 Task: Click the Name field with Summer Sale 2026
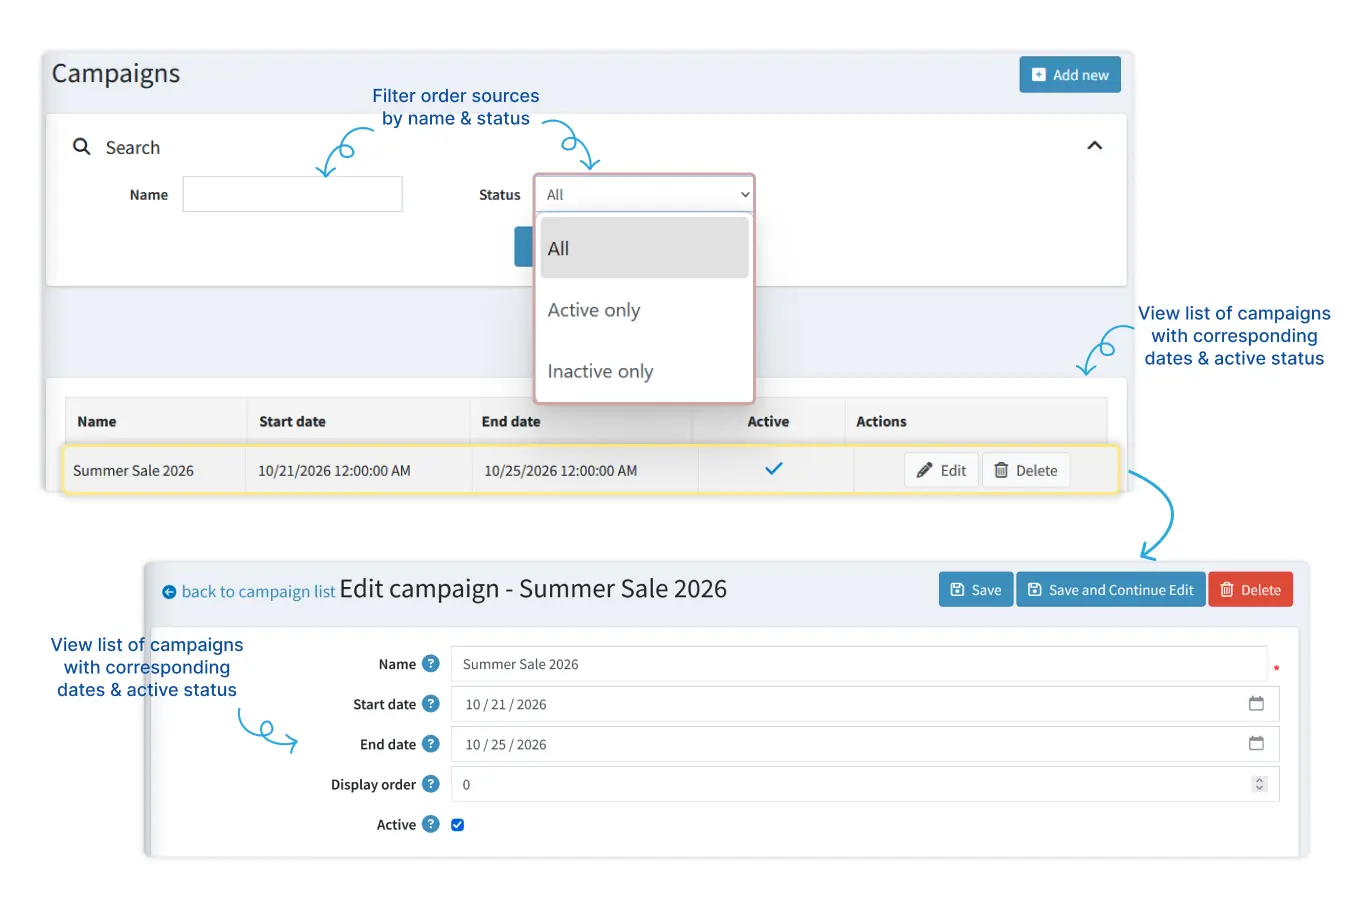click(859, 664)
